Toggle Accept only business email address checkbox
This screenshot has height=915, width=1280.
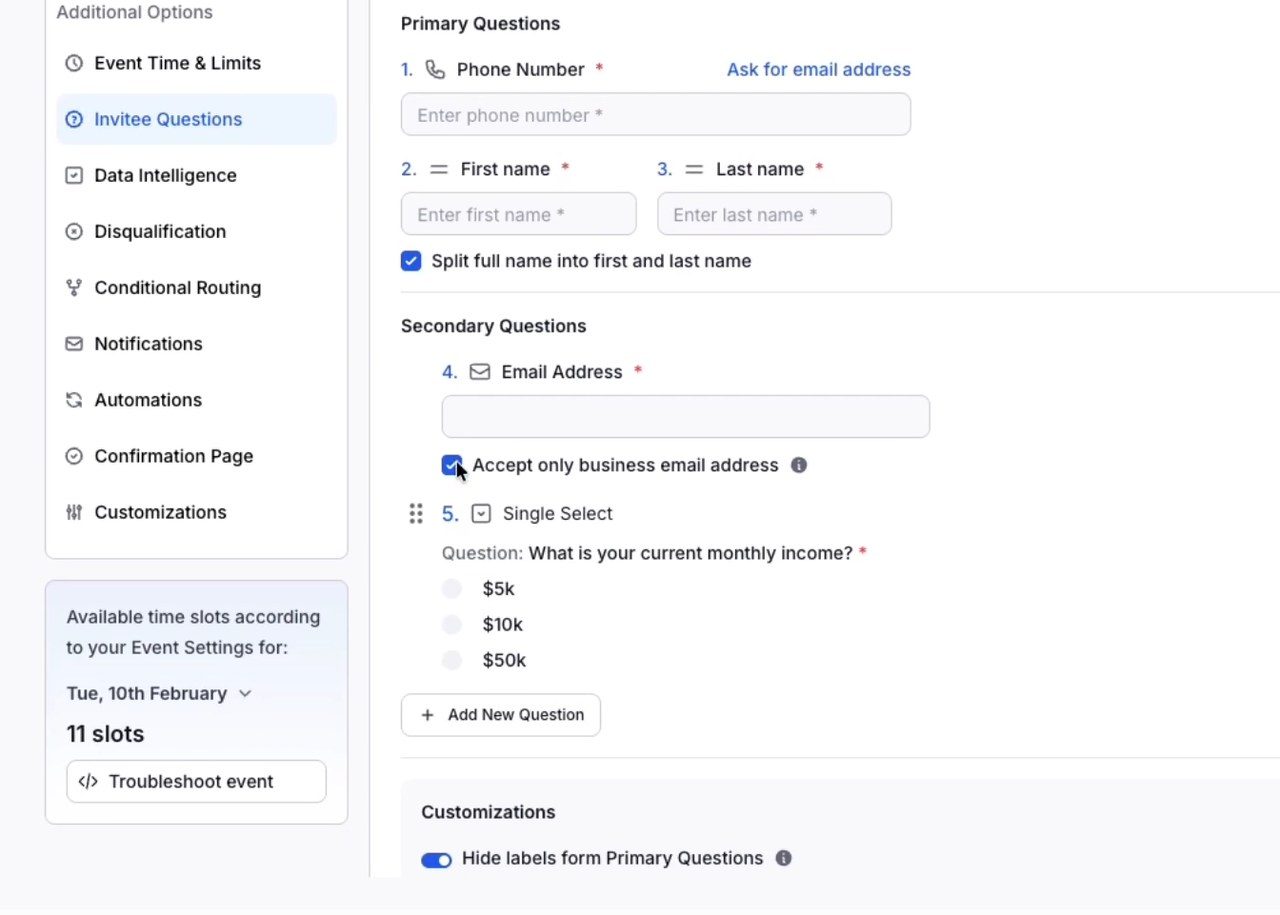[x=452, y=465]
